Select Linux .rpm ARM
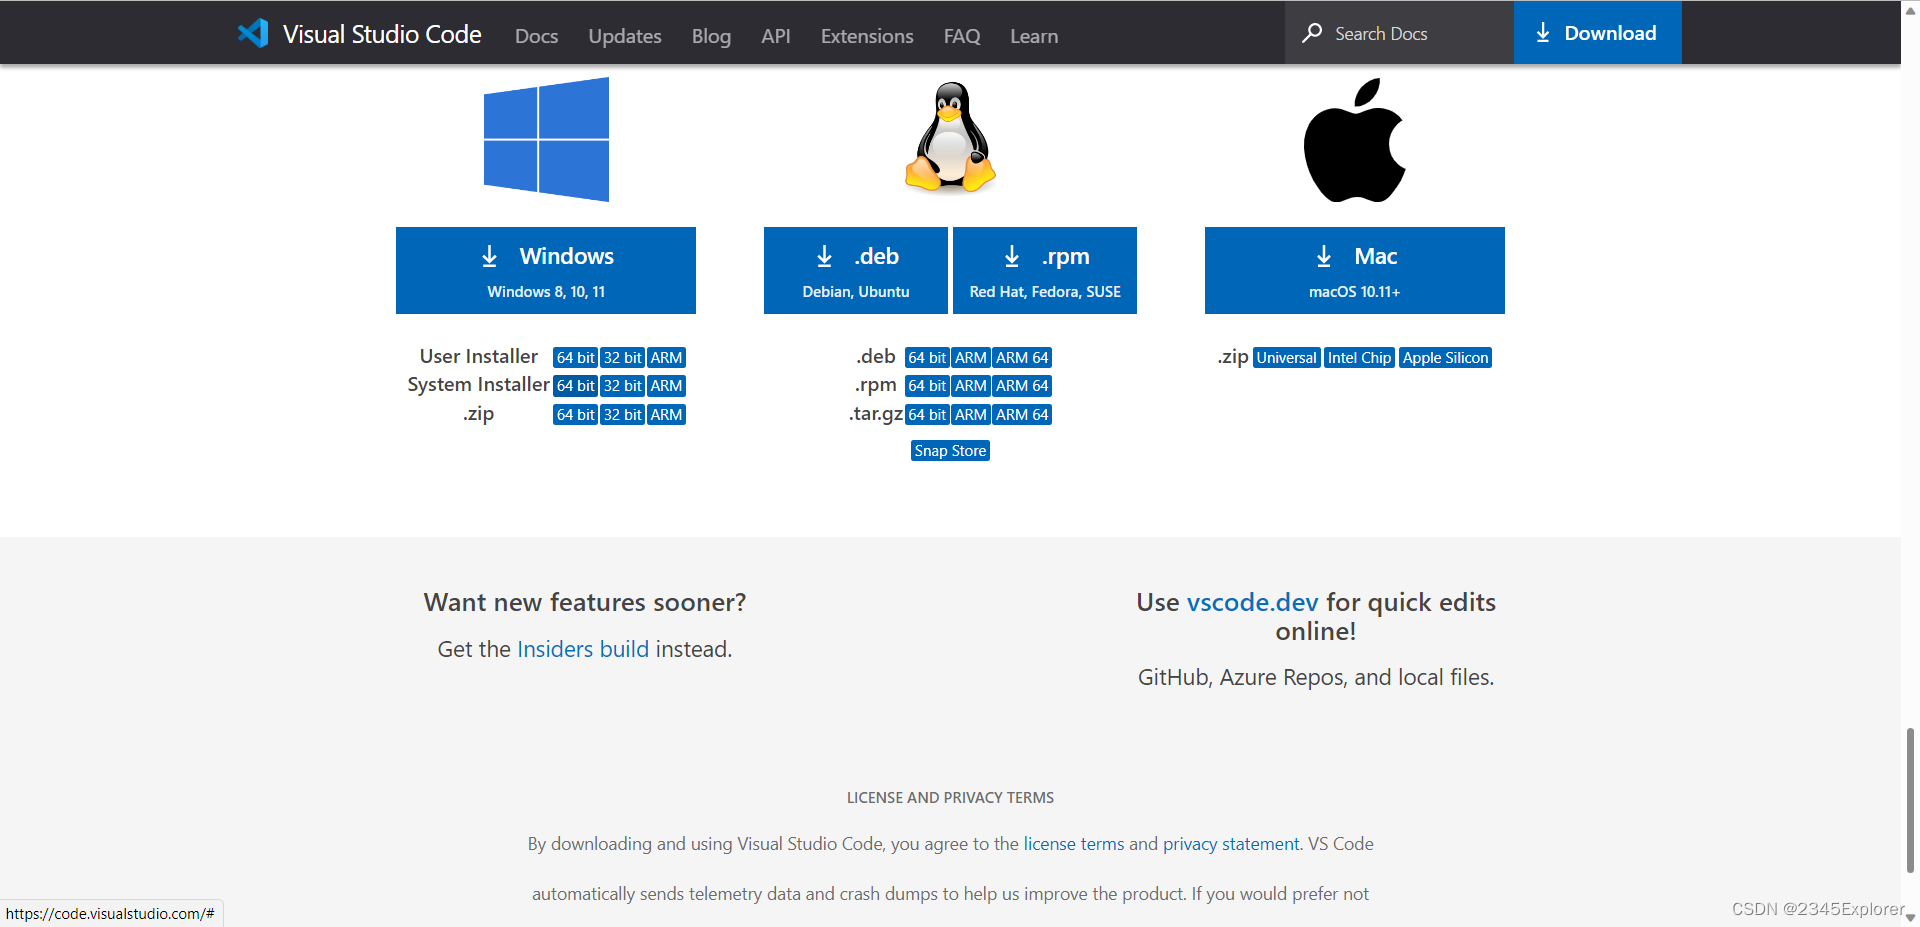 tap(971, 386)
